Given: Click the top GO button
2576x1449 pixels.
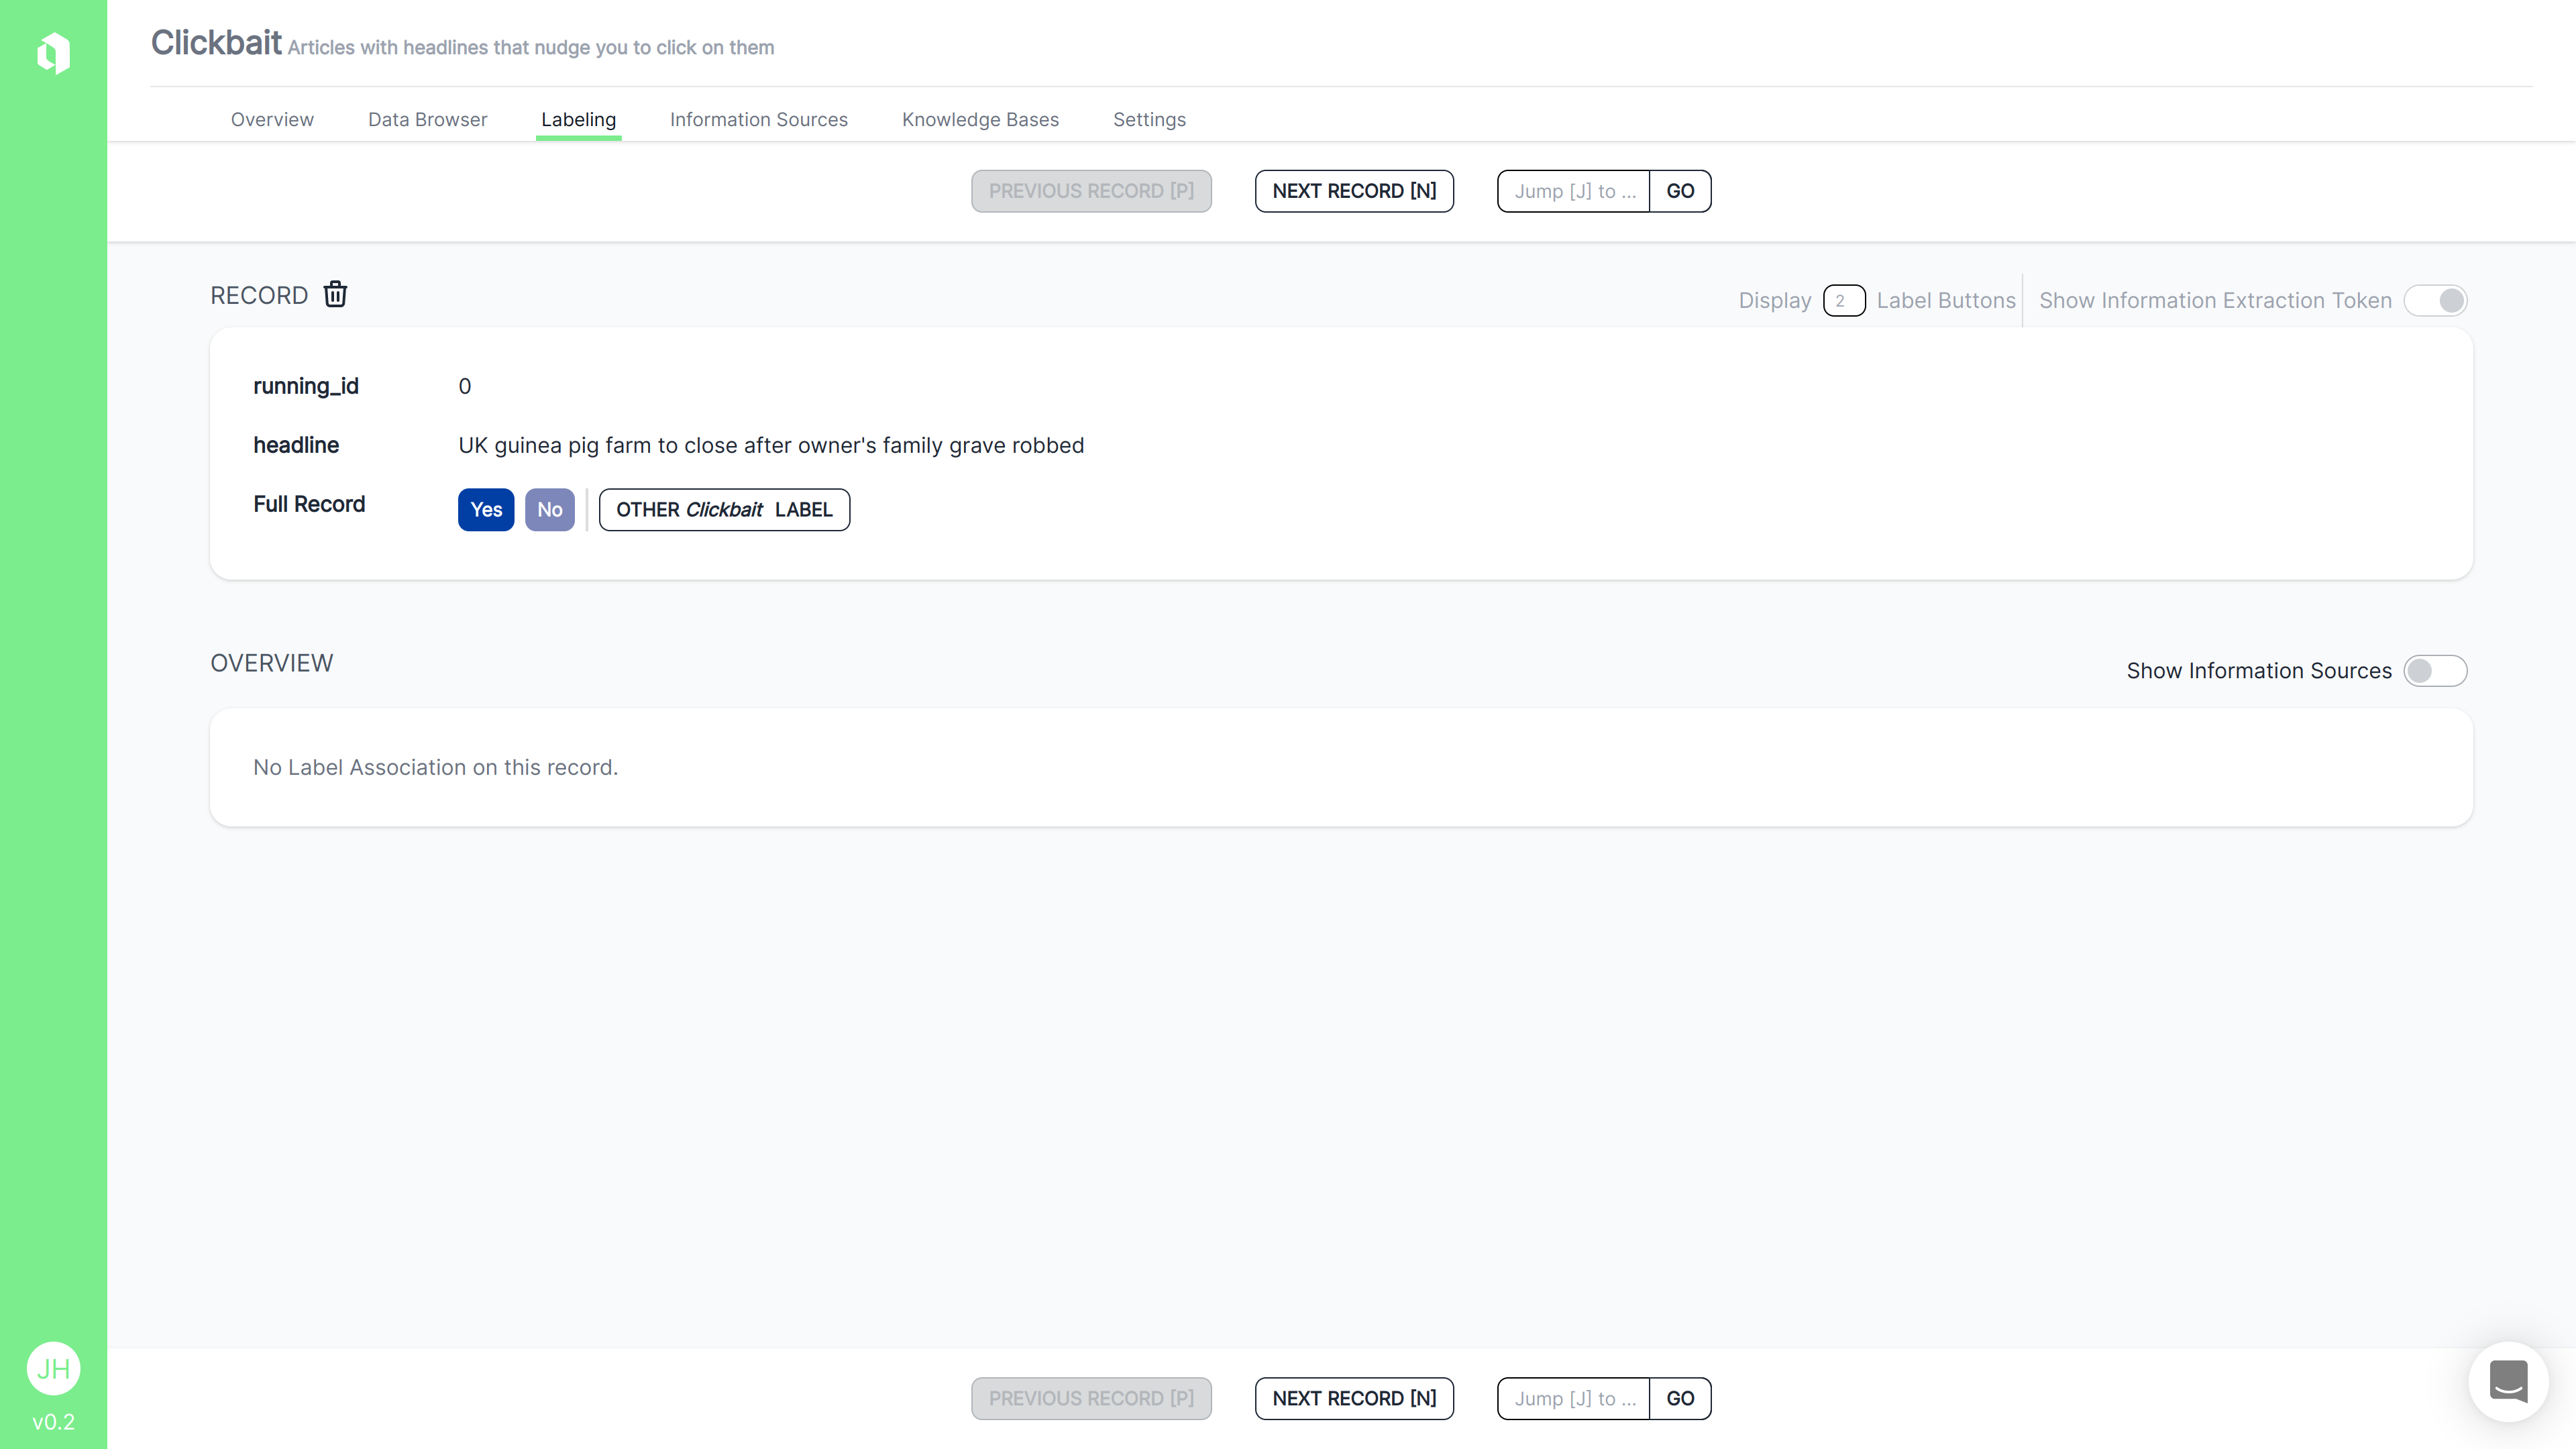Looking at the screenshot, I should tap(1680, 191).
